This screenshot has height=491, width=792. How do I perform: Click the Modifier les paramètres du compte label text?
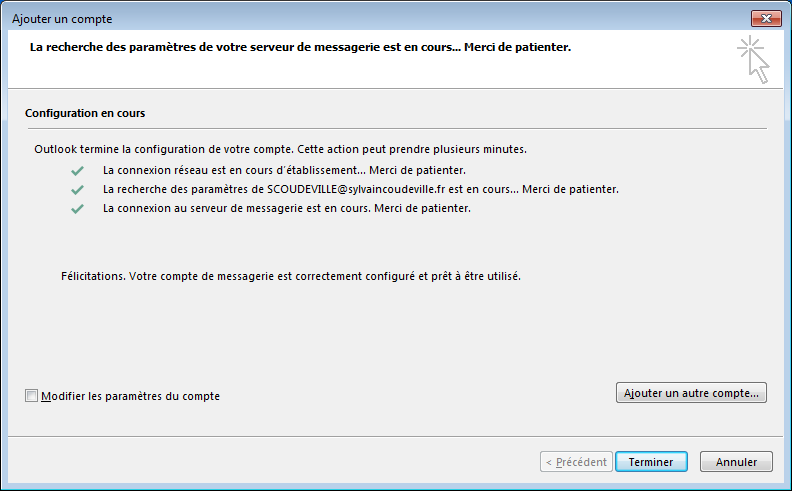tap(130, 396)
